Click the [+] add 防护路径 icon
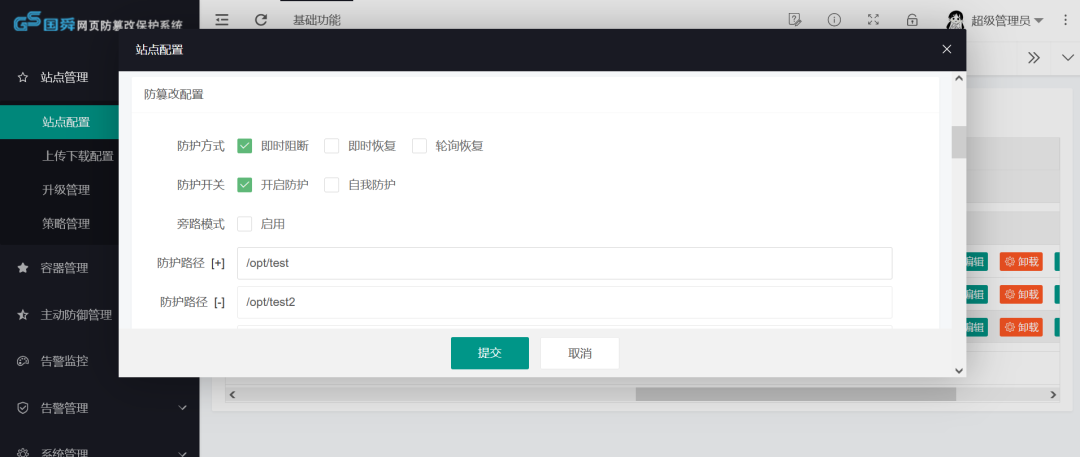Viewport: 1080px width, 457px height. 218,263
